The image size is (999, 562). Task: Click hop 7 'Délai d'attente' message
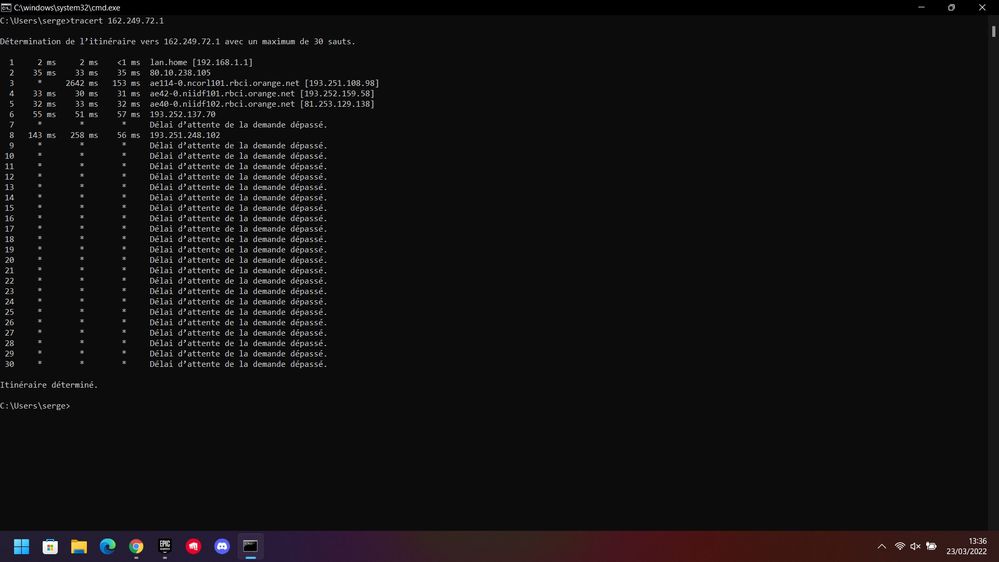click(x=238, y=125)
